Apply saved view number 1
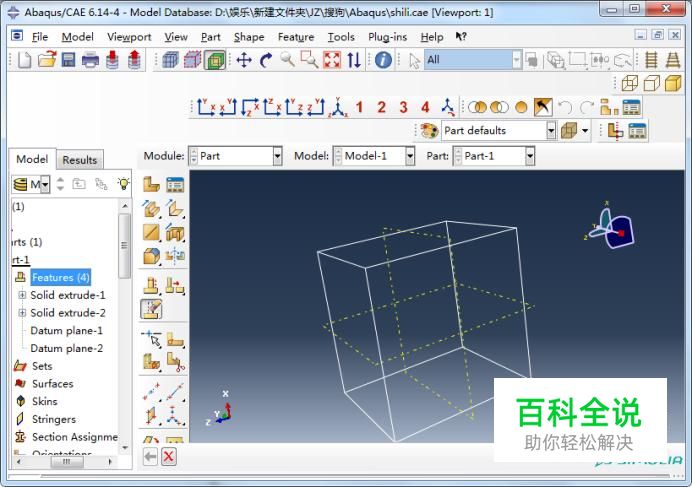692x487 pixels. [x=359, y=107]
